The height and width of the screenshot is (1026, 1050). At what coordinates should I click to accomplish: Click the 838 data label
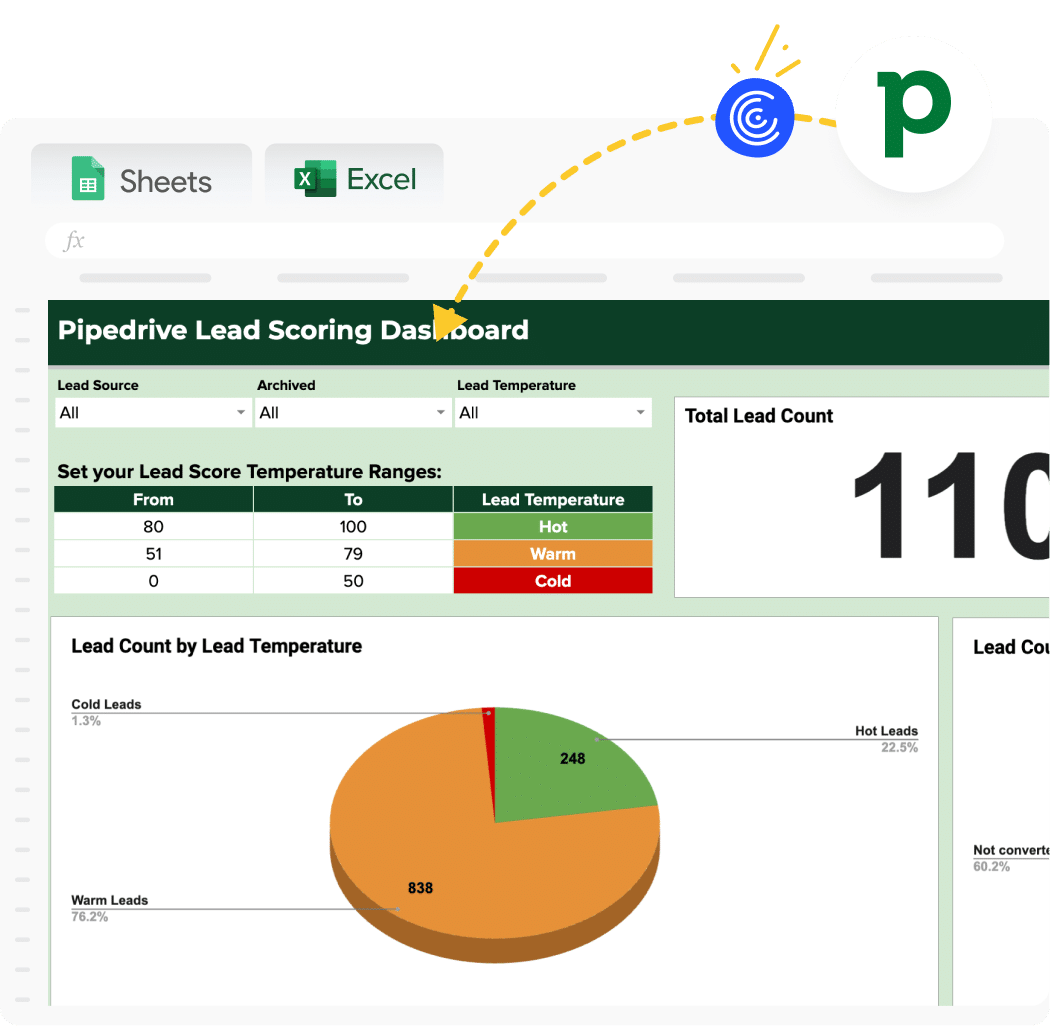coord(420,888)
